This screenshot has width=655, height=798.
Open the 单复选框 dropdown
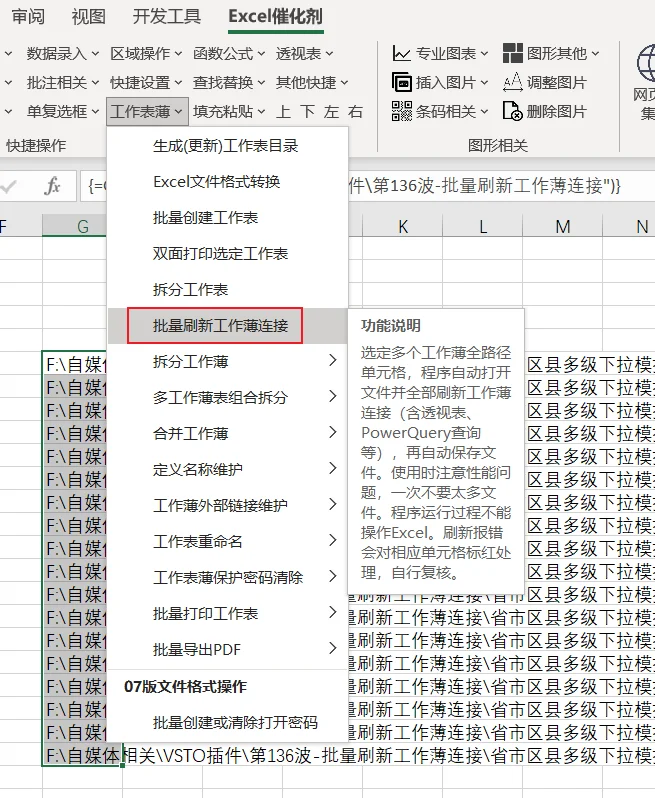(63, 111)
